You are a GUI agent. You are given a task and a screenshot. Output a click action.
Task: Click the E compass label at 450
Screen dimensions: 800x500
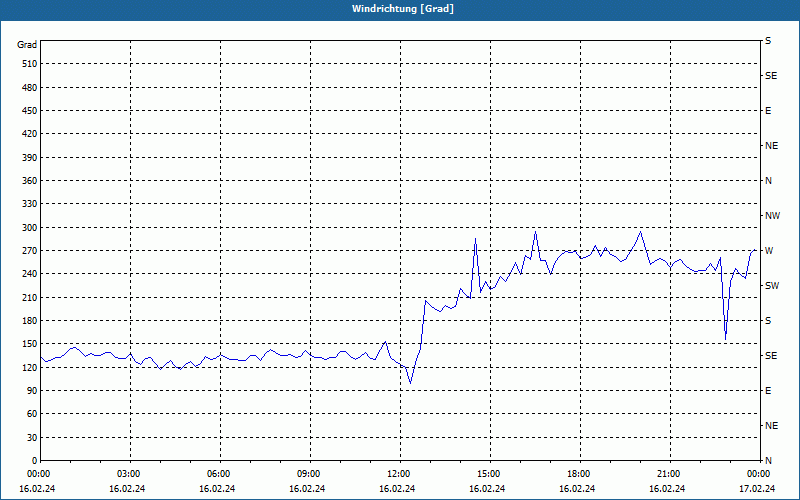768,111
